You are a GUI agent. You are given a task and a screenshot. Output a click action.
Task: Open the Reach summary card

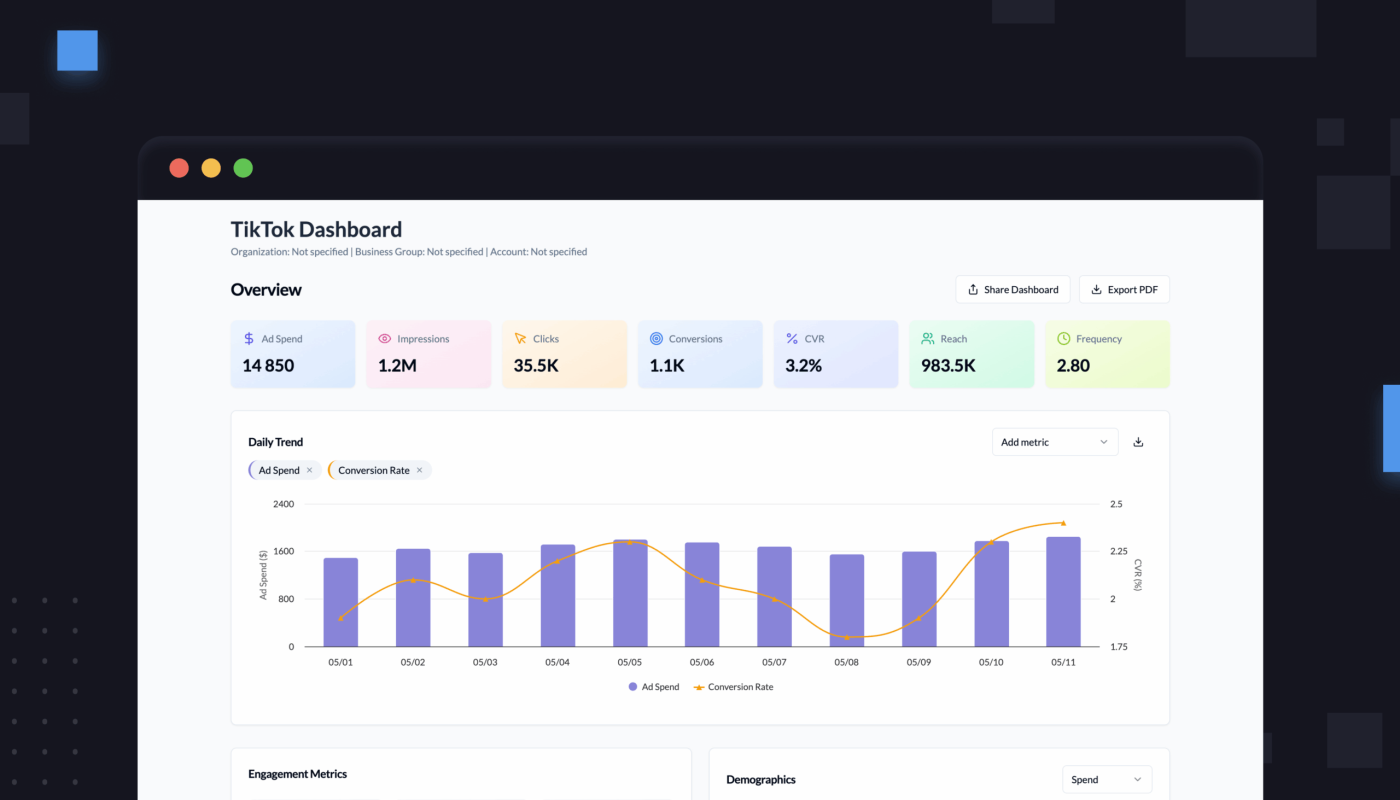click(971, 354)
